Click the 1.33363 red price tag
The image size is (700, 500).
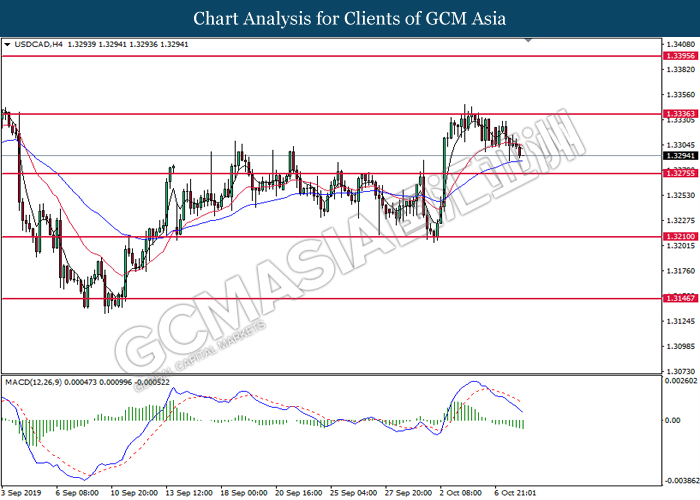tap(679, 115)
